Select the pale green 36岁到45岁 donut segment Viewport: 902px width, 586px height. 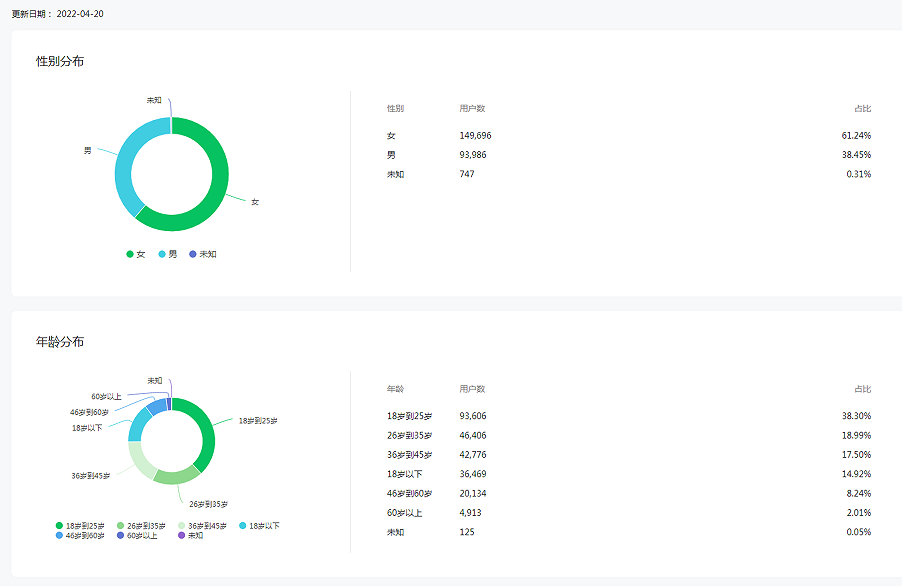139,461
